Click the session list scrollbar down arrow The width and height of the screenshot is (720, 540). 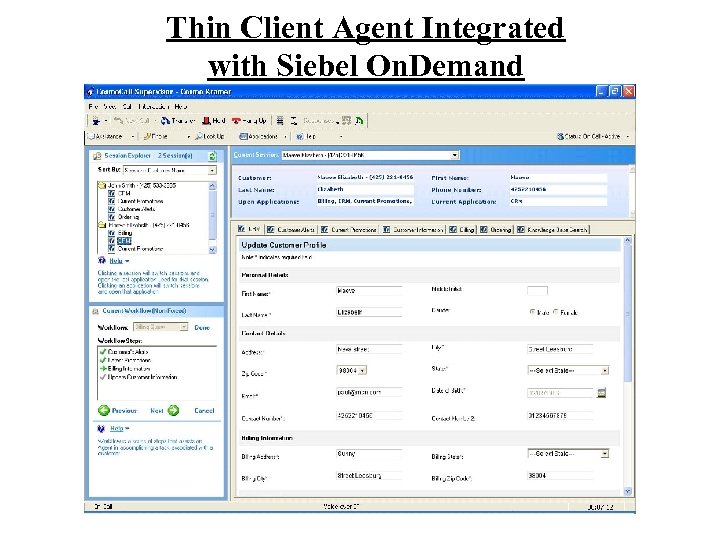(x=212, y=250)
